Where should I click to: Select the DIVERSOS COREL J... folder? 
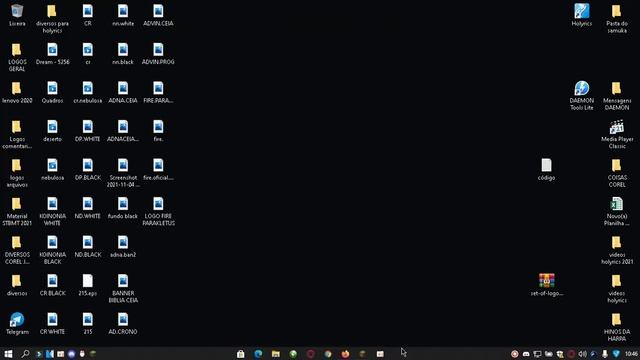tap(17, 250)
